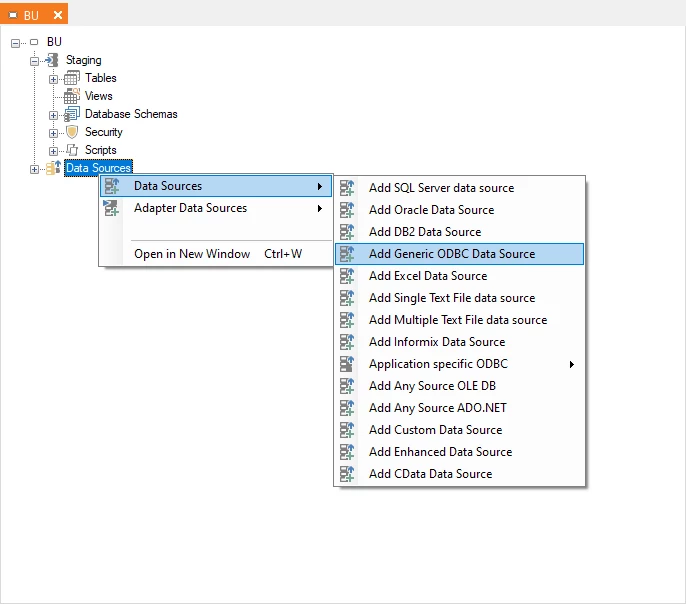This screenshot has width=686, height=604.
Task: Choose Add Custom Data Source
Action: point(459,430)
